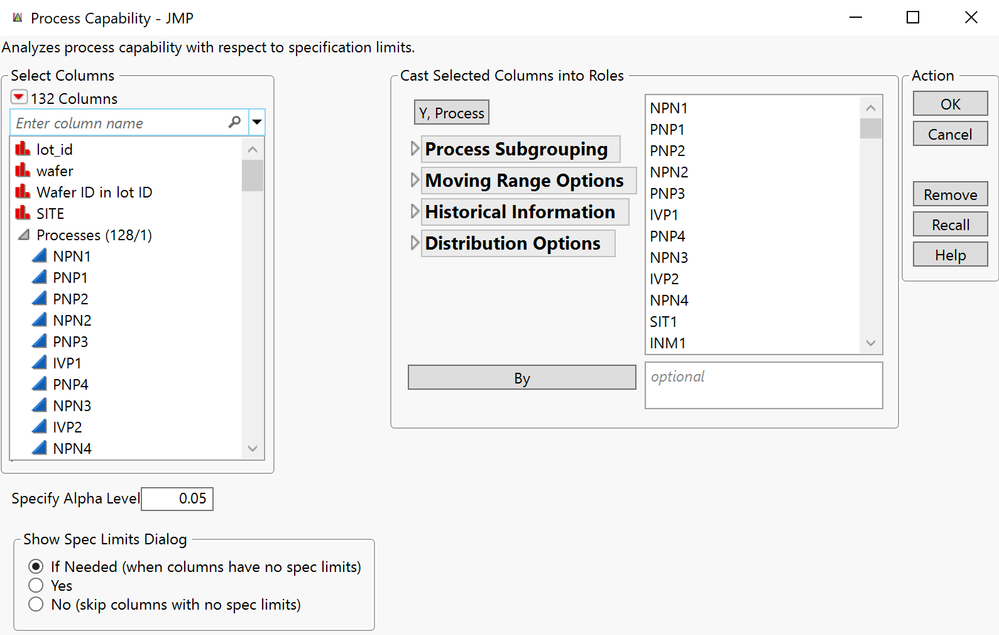
Task: Click the Recall button
Action: [948, 224]
